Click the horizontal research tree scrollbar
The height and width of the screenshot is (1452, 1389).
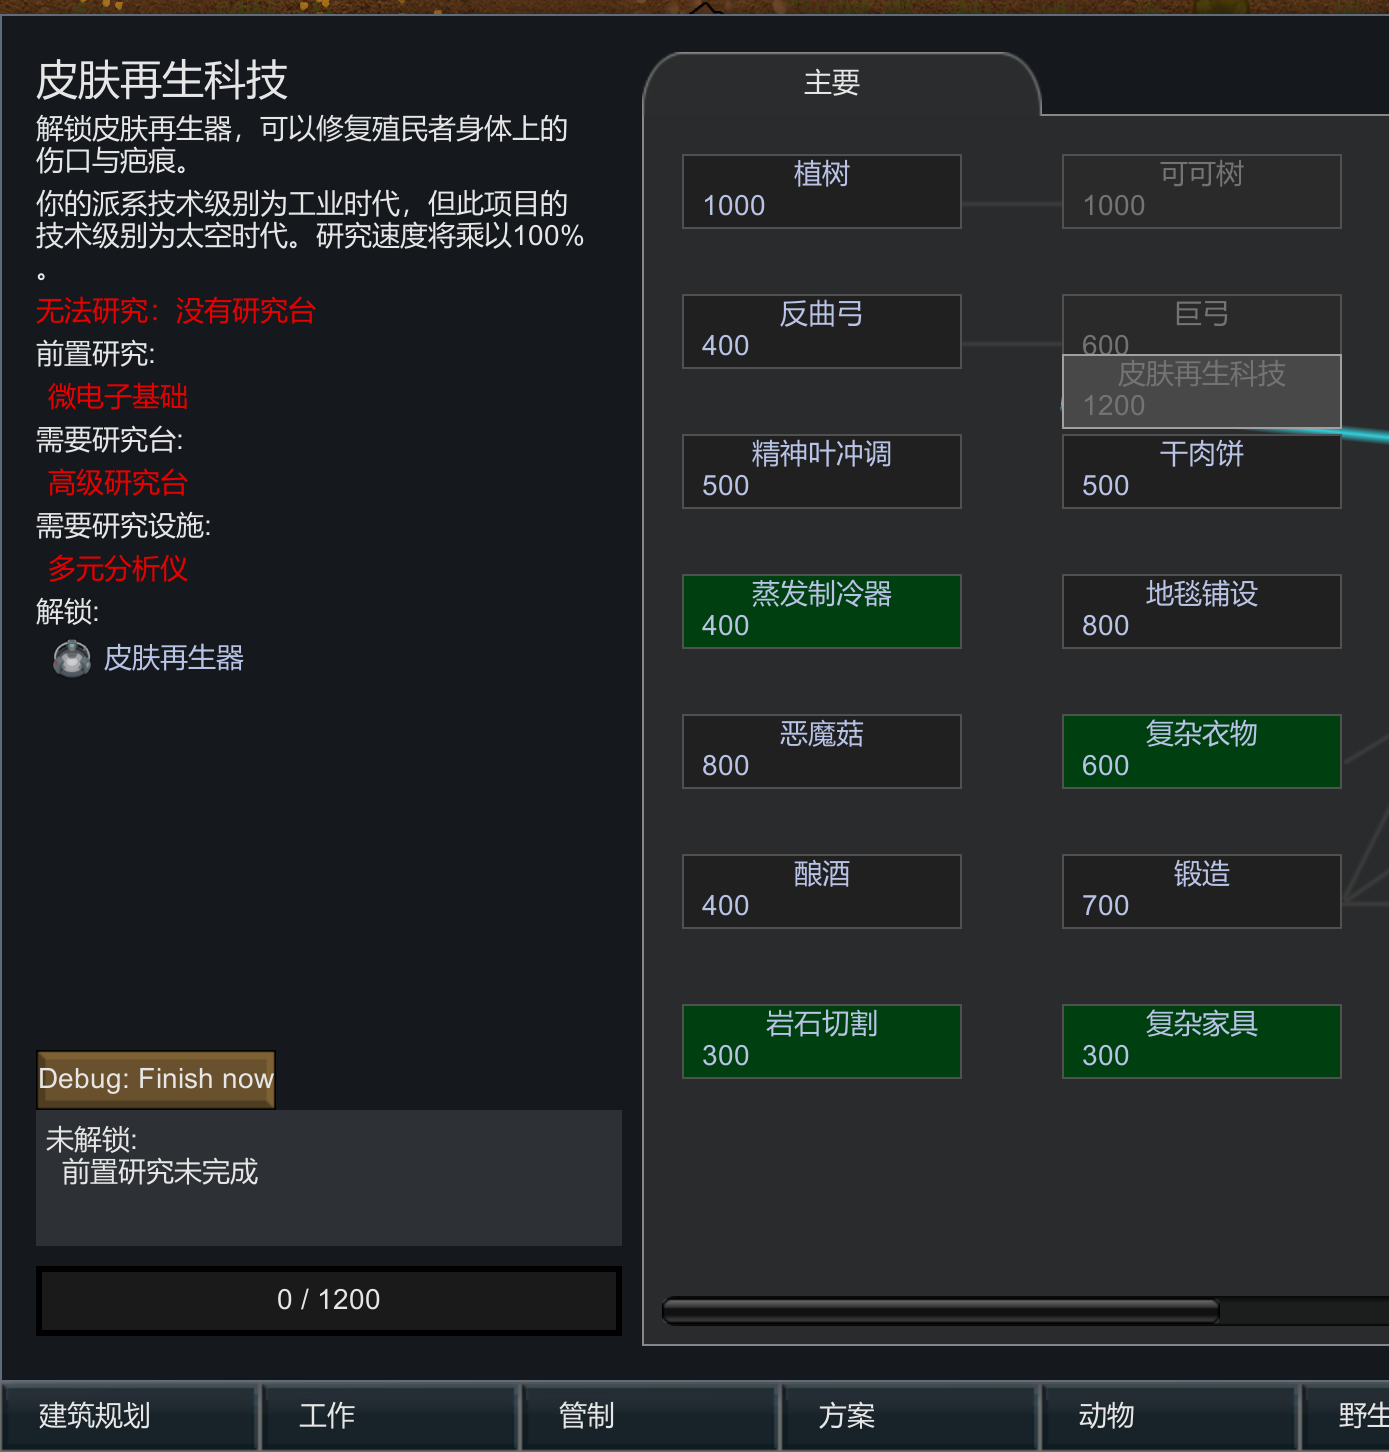[940, 1311]
